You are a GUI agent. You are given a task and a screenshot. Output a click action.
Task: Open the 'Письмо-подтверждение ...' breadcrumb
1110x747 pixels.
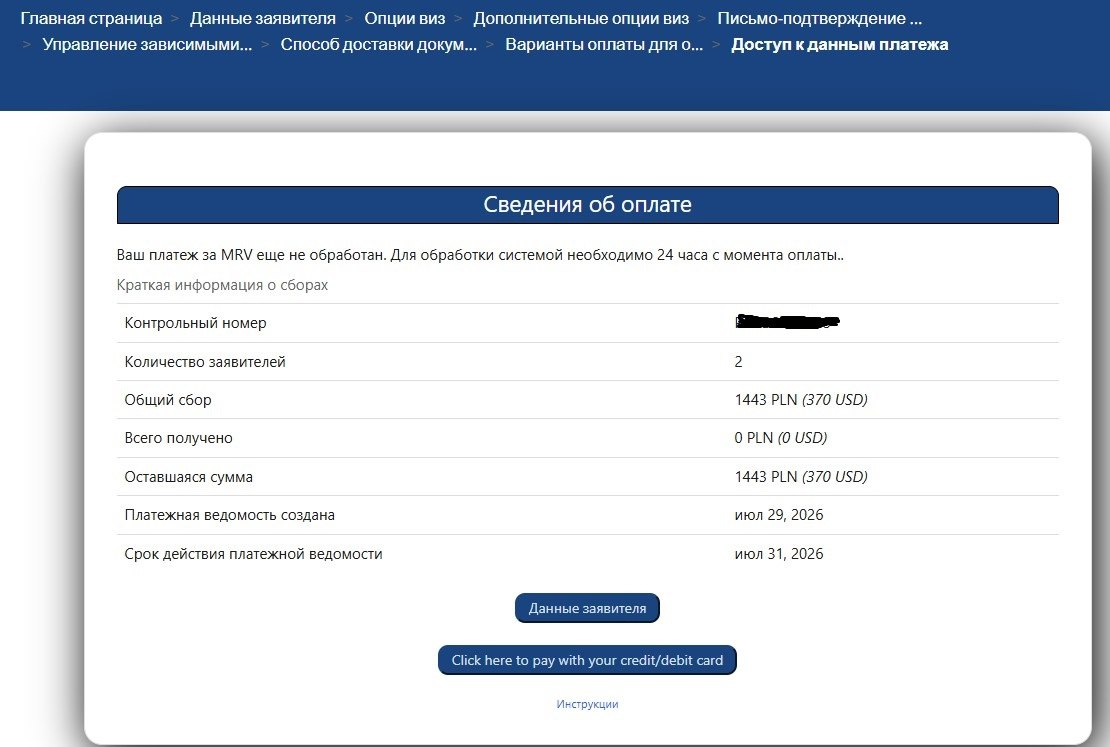pos(820,18)
